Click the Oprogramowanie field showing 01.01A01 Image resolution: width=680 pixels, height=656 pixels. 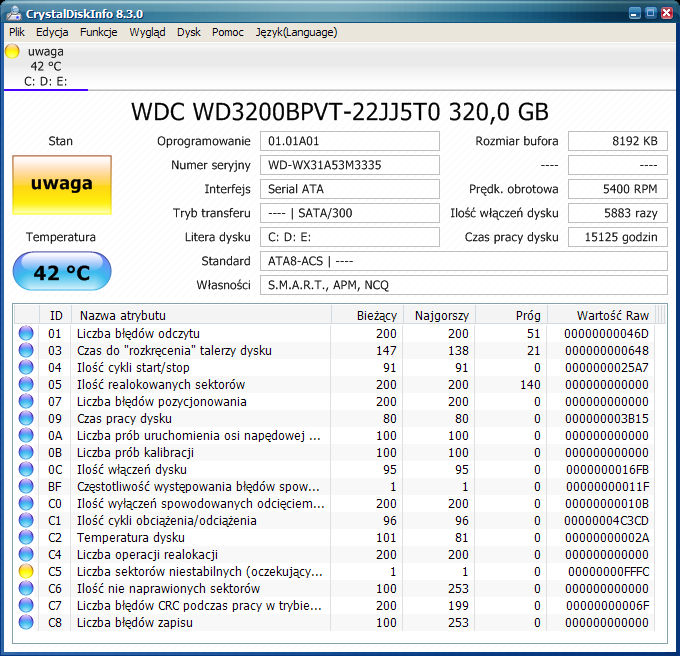coord(350,141)
